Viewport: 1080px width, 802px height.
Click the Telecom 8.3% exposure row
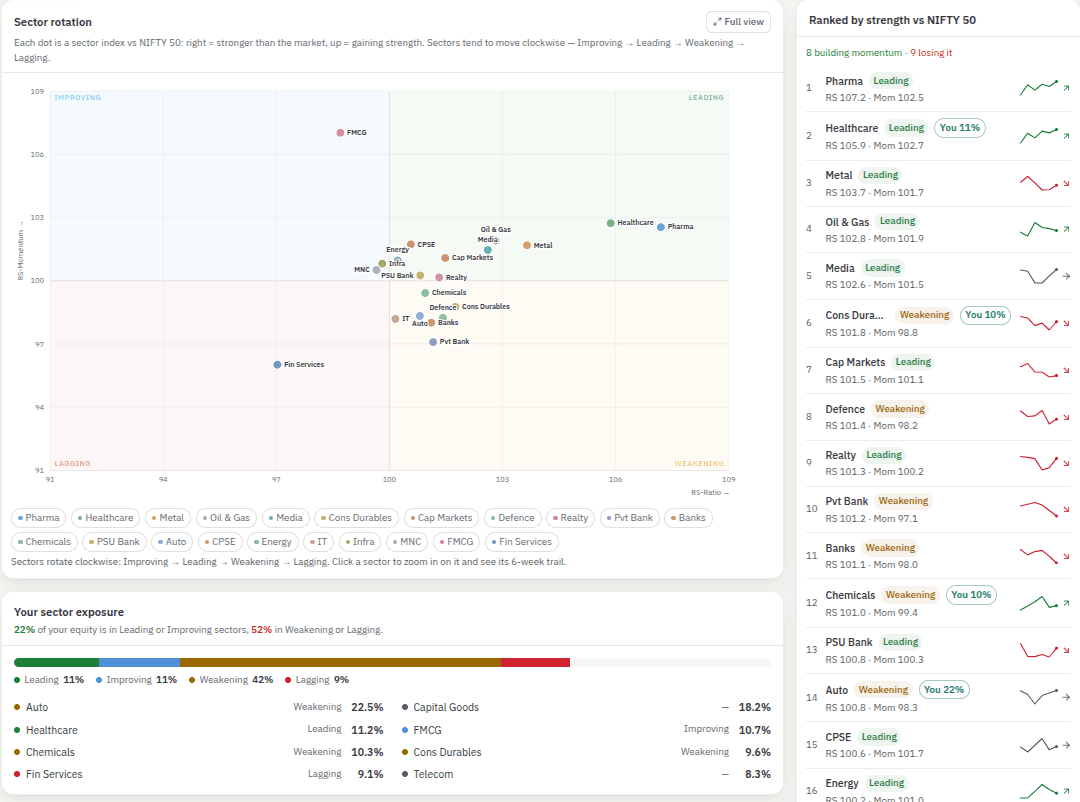(x=586, y=774)
